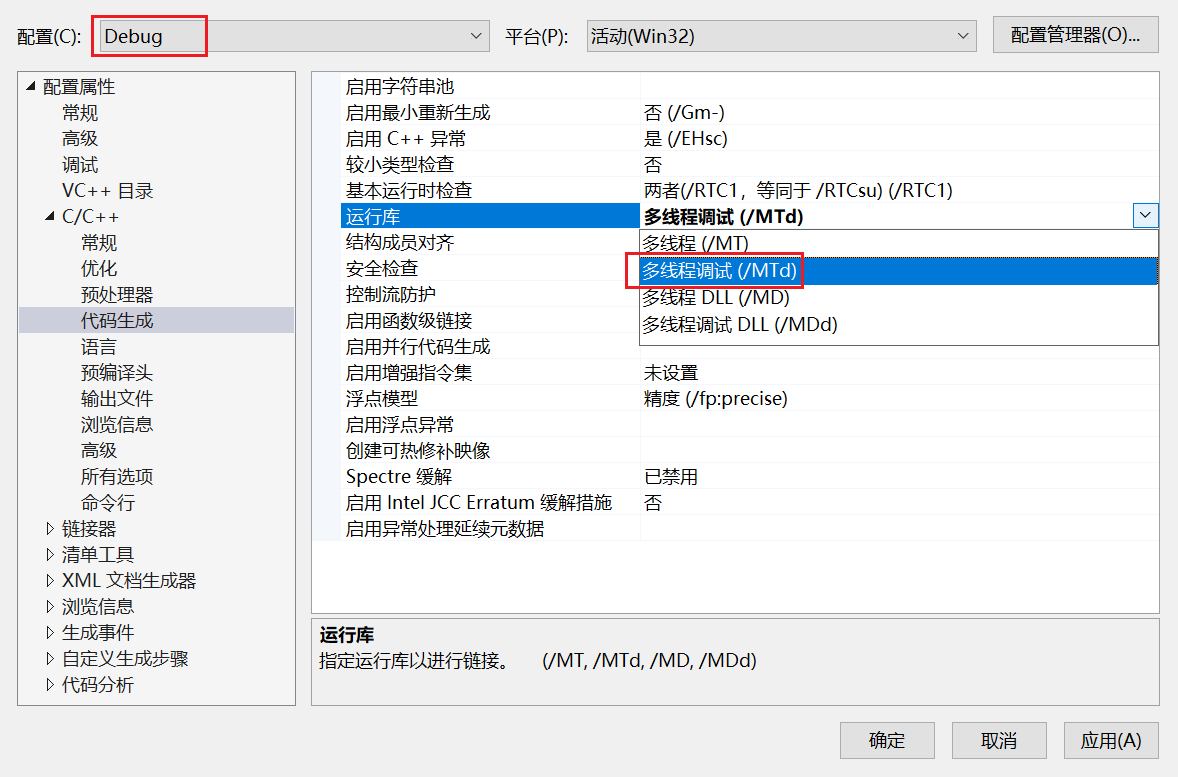The height and width of the screenshot is (777, 1178).
Task: Collapse the 配置属性 tree node
Action: [x=31, y=86]
